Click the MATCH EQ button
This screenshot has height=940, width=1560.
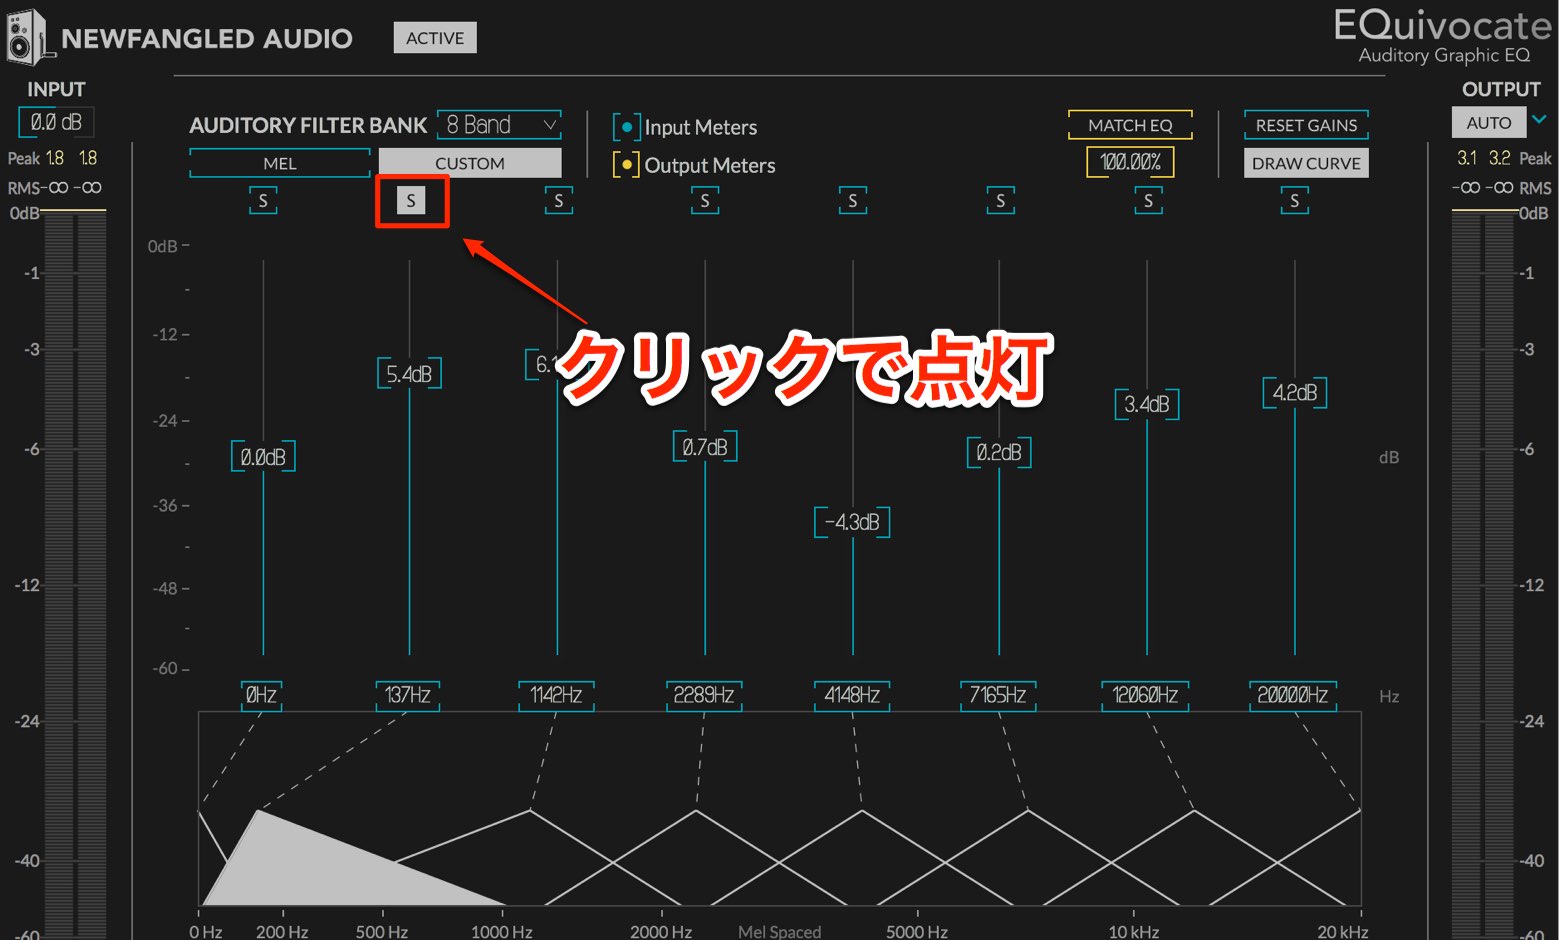pos(1130,125)
